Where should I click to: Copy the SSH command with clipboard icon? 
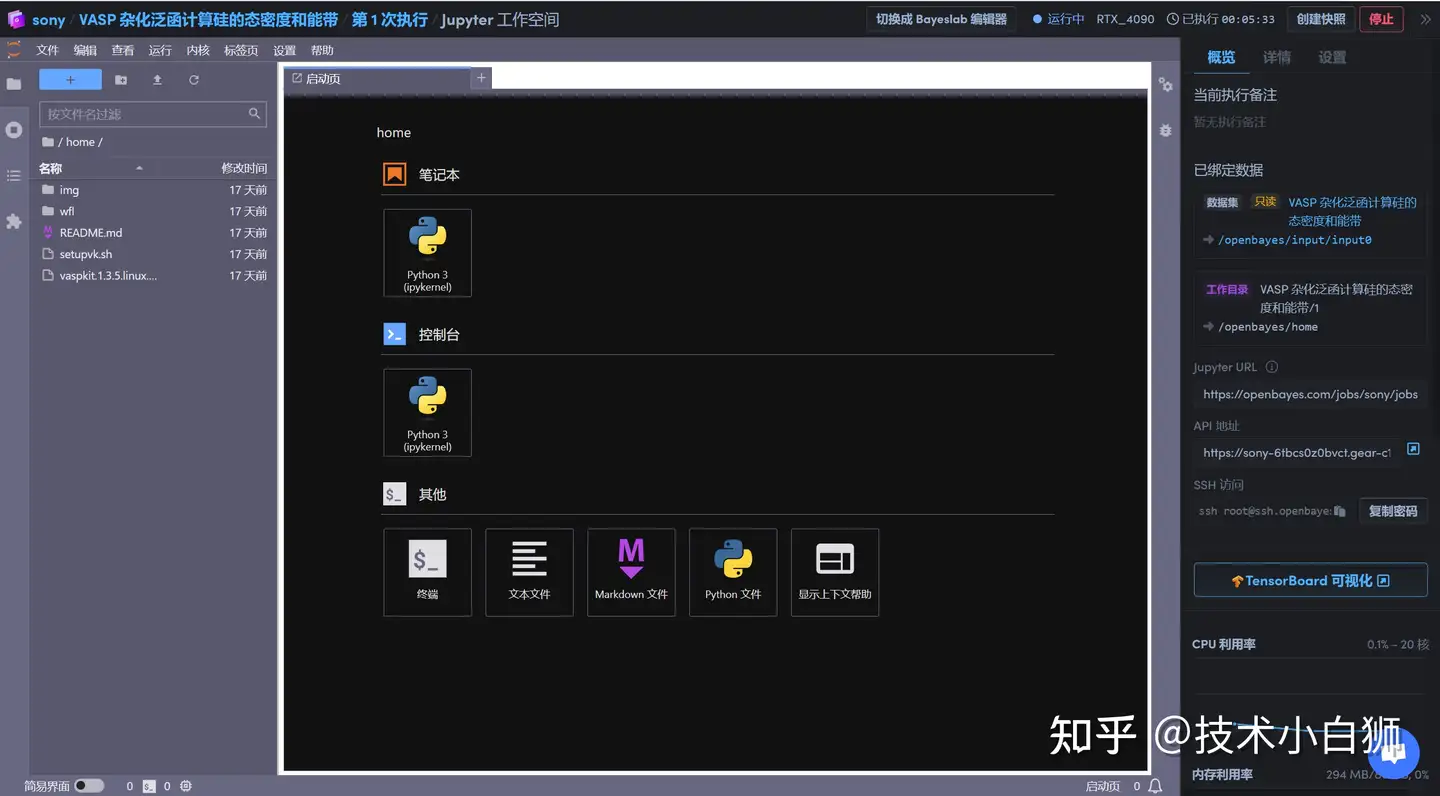click(1340, 511)
